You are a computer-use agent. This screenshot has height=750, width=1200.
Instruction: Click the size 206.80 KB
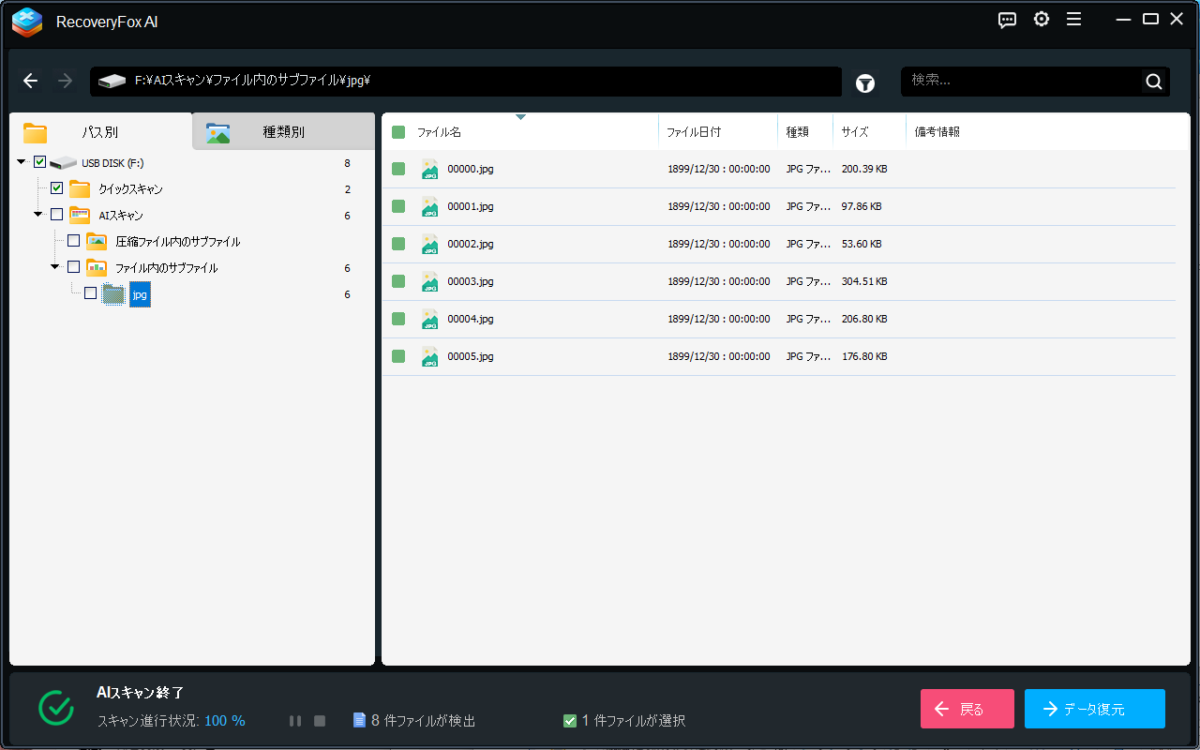pos(865,319)
